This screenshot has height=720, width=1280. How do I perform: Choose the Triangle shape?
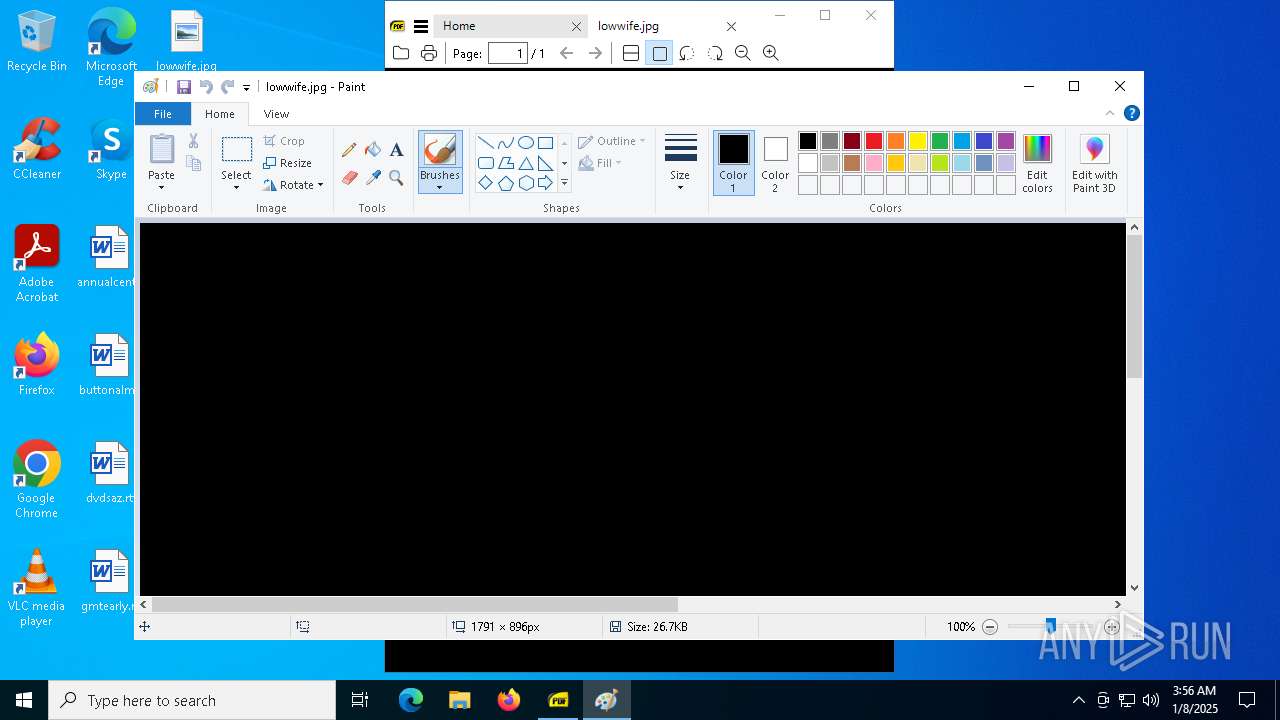525,163
